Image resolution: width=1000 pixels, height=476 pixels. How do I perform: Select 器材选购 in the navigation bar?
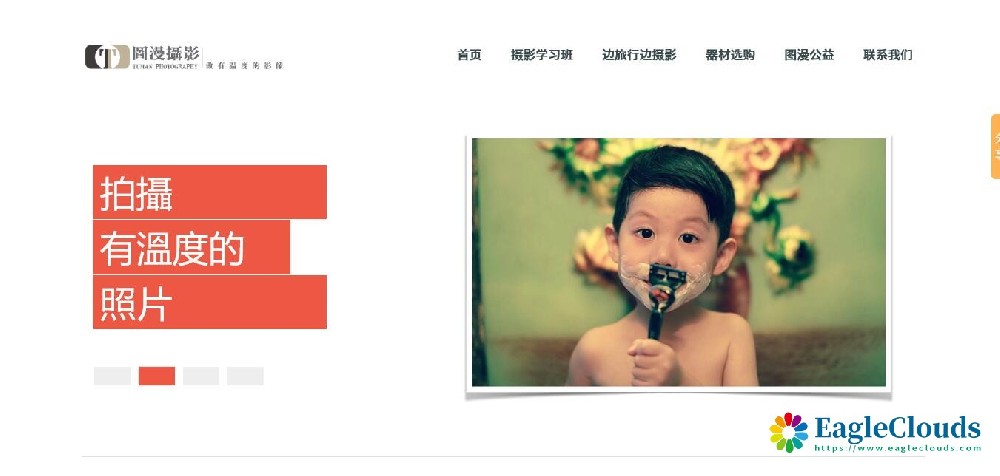coord(730,55)
